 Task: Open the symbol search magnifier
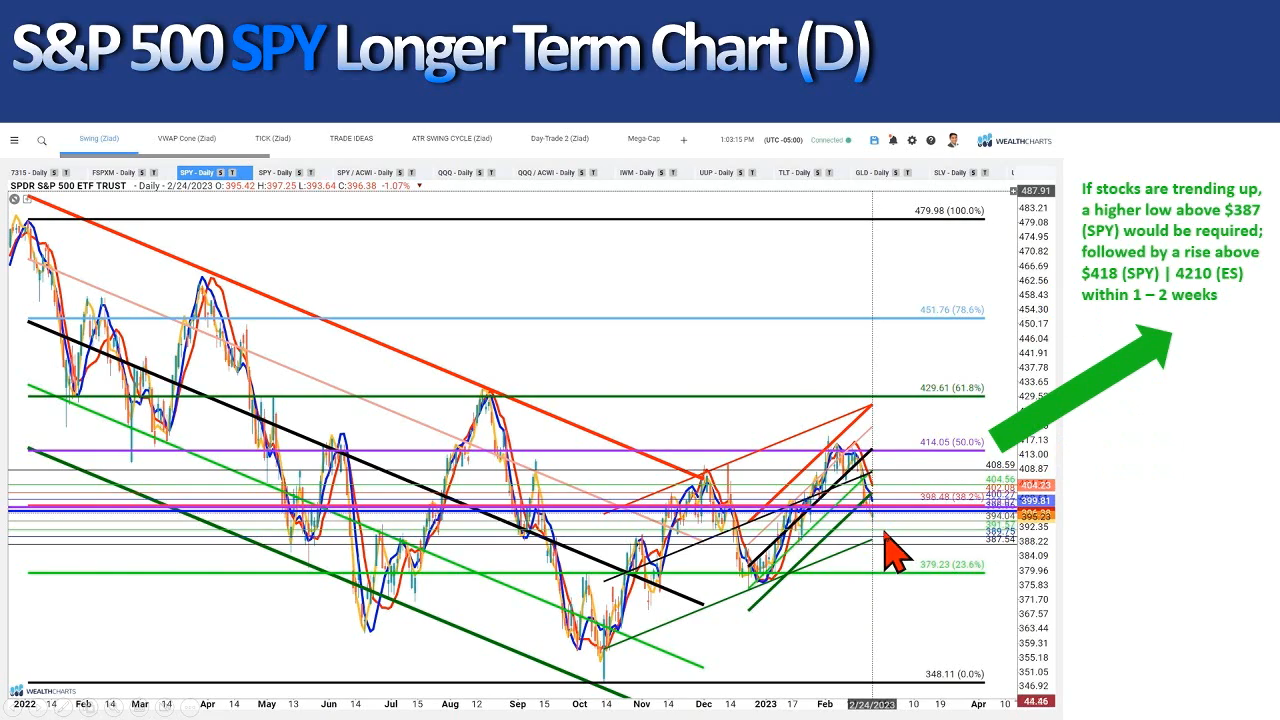point(42,140)
